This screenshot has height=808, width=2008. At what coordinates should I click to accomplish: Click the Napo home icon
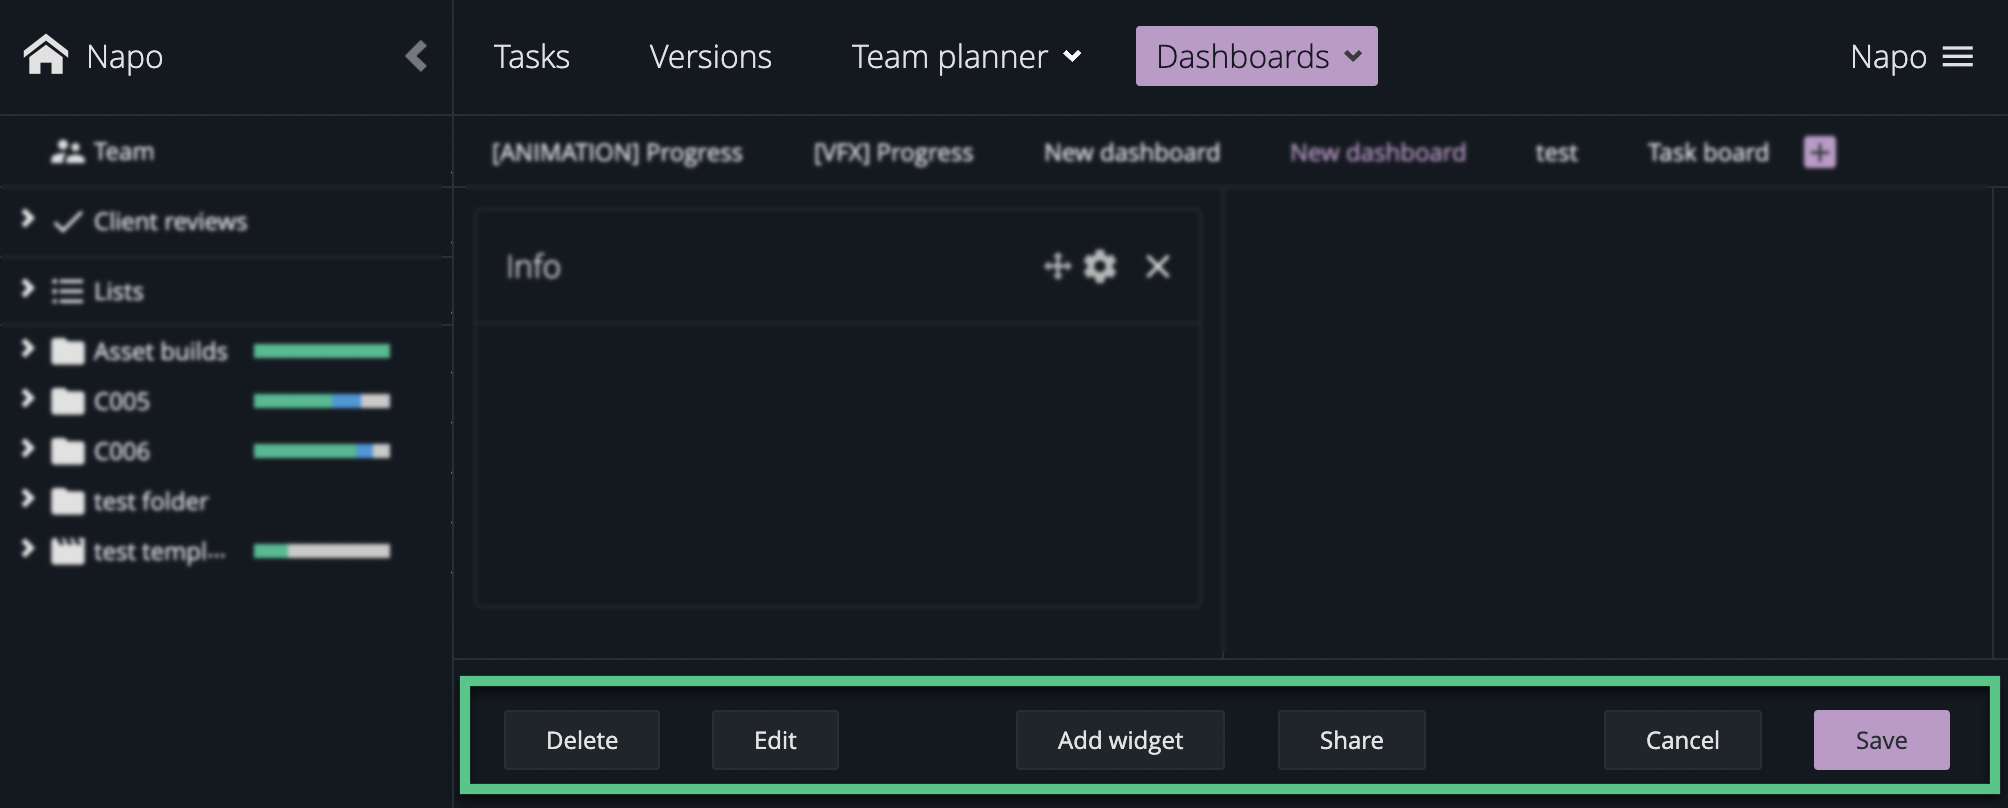46,55
